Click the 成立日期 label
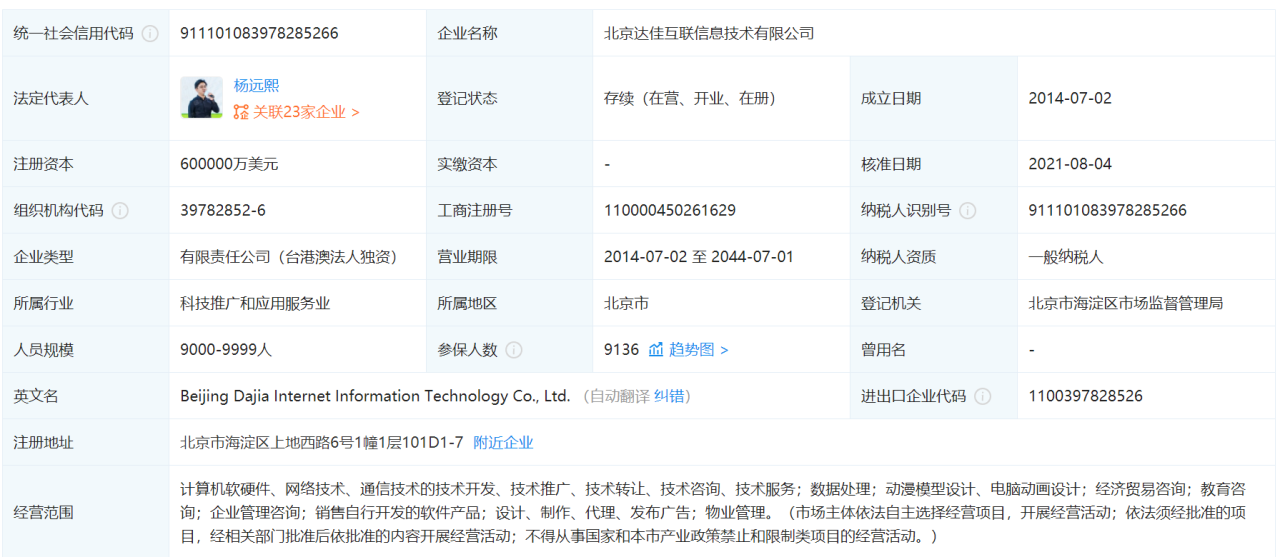 coord(891,98)
